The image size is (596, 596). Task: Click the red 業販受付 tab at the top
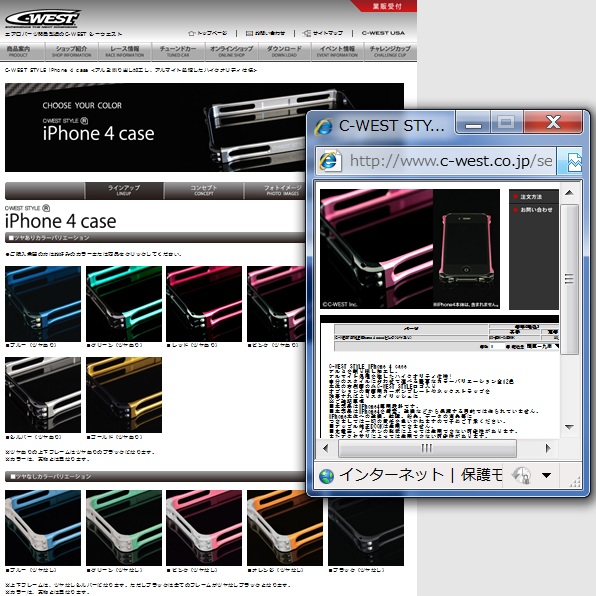tap(384, 6)
